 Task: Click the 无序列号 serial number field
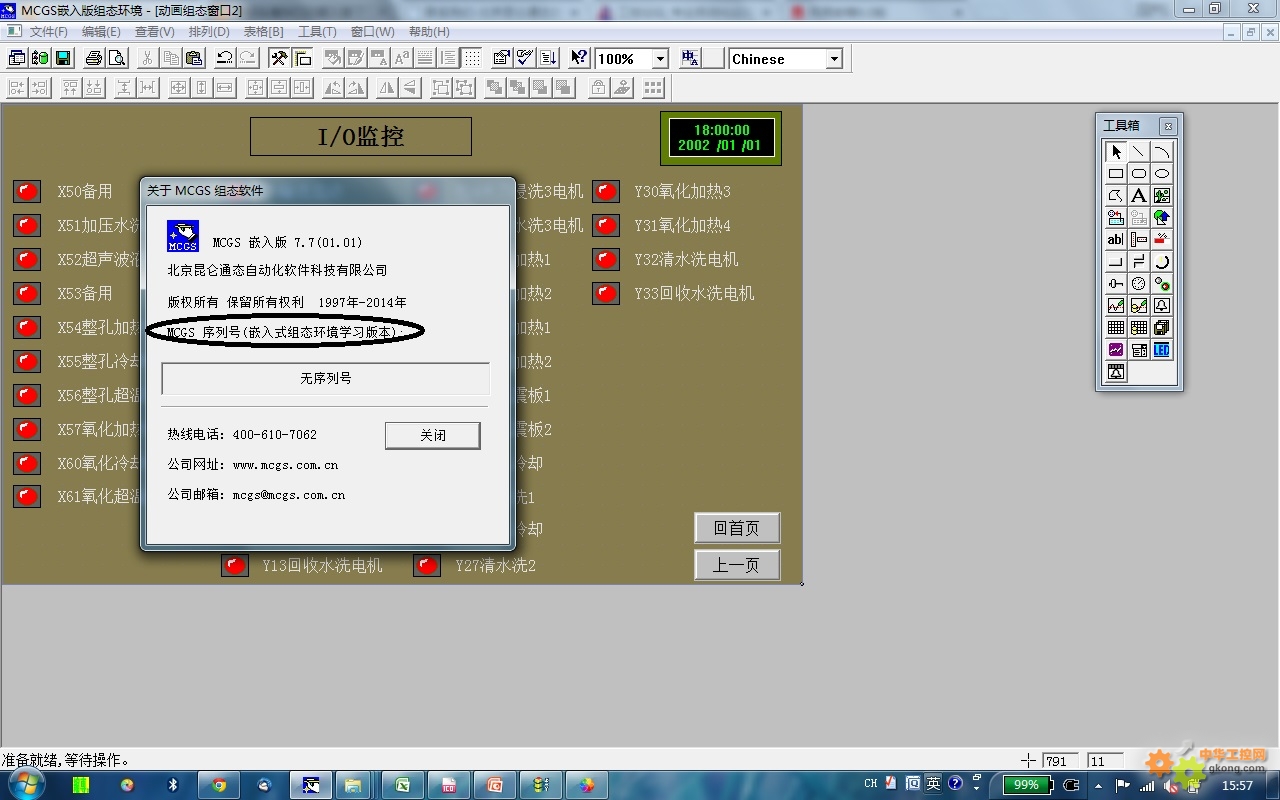coord(326,379)
